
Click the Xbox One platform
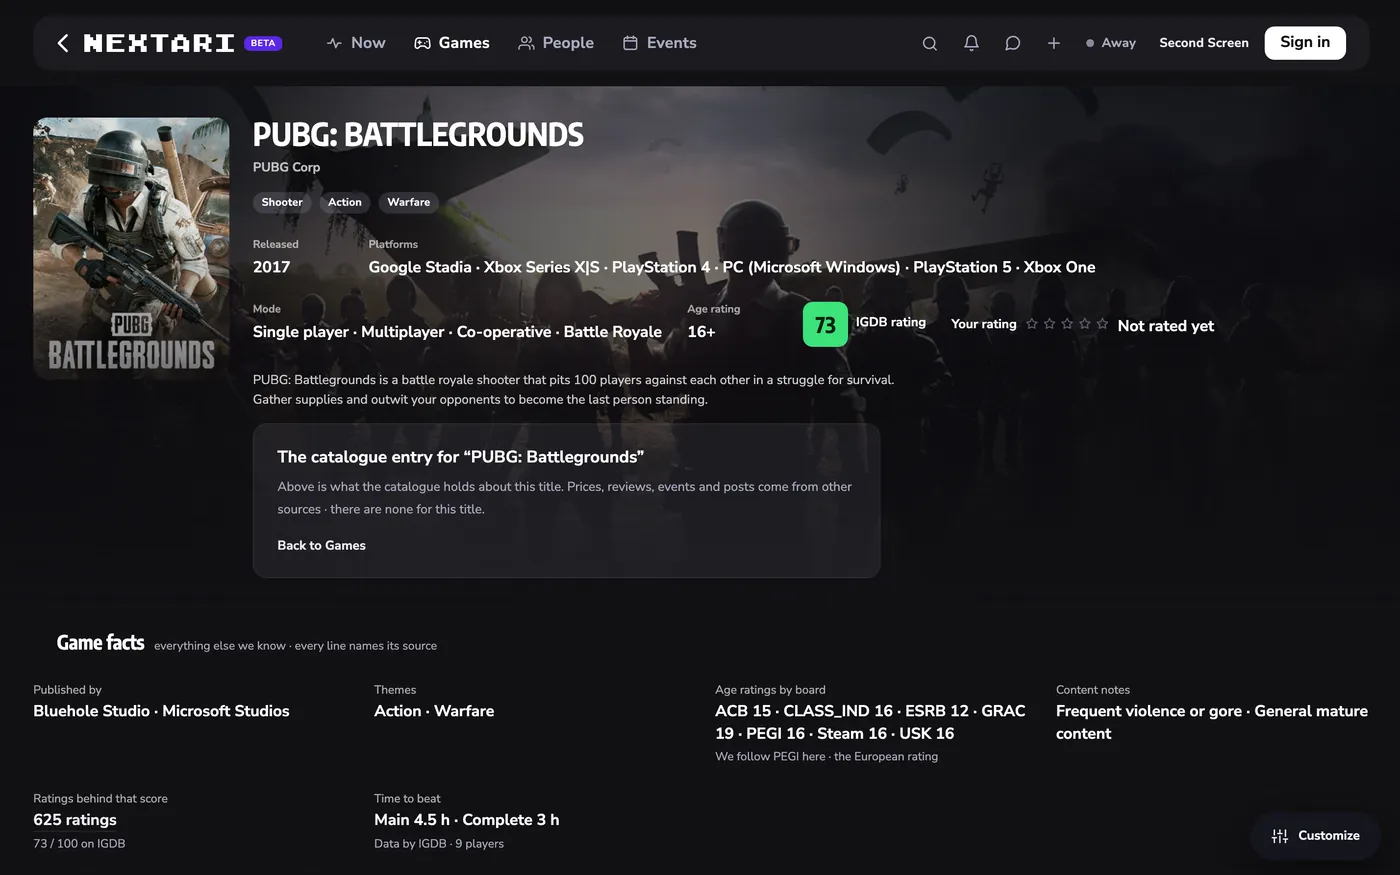(1060, 267)
